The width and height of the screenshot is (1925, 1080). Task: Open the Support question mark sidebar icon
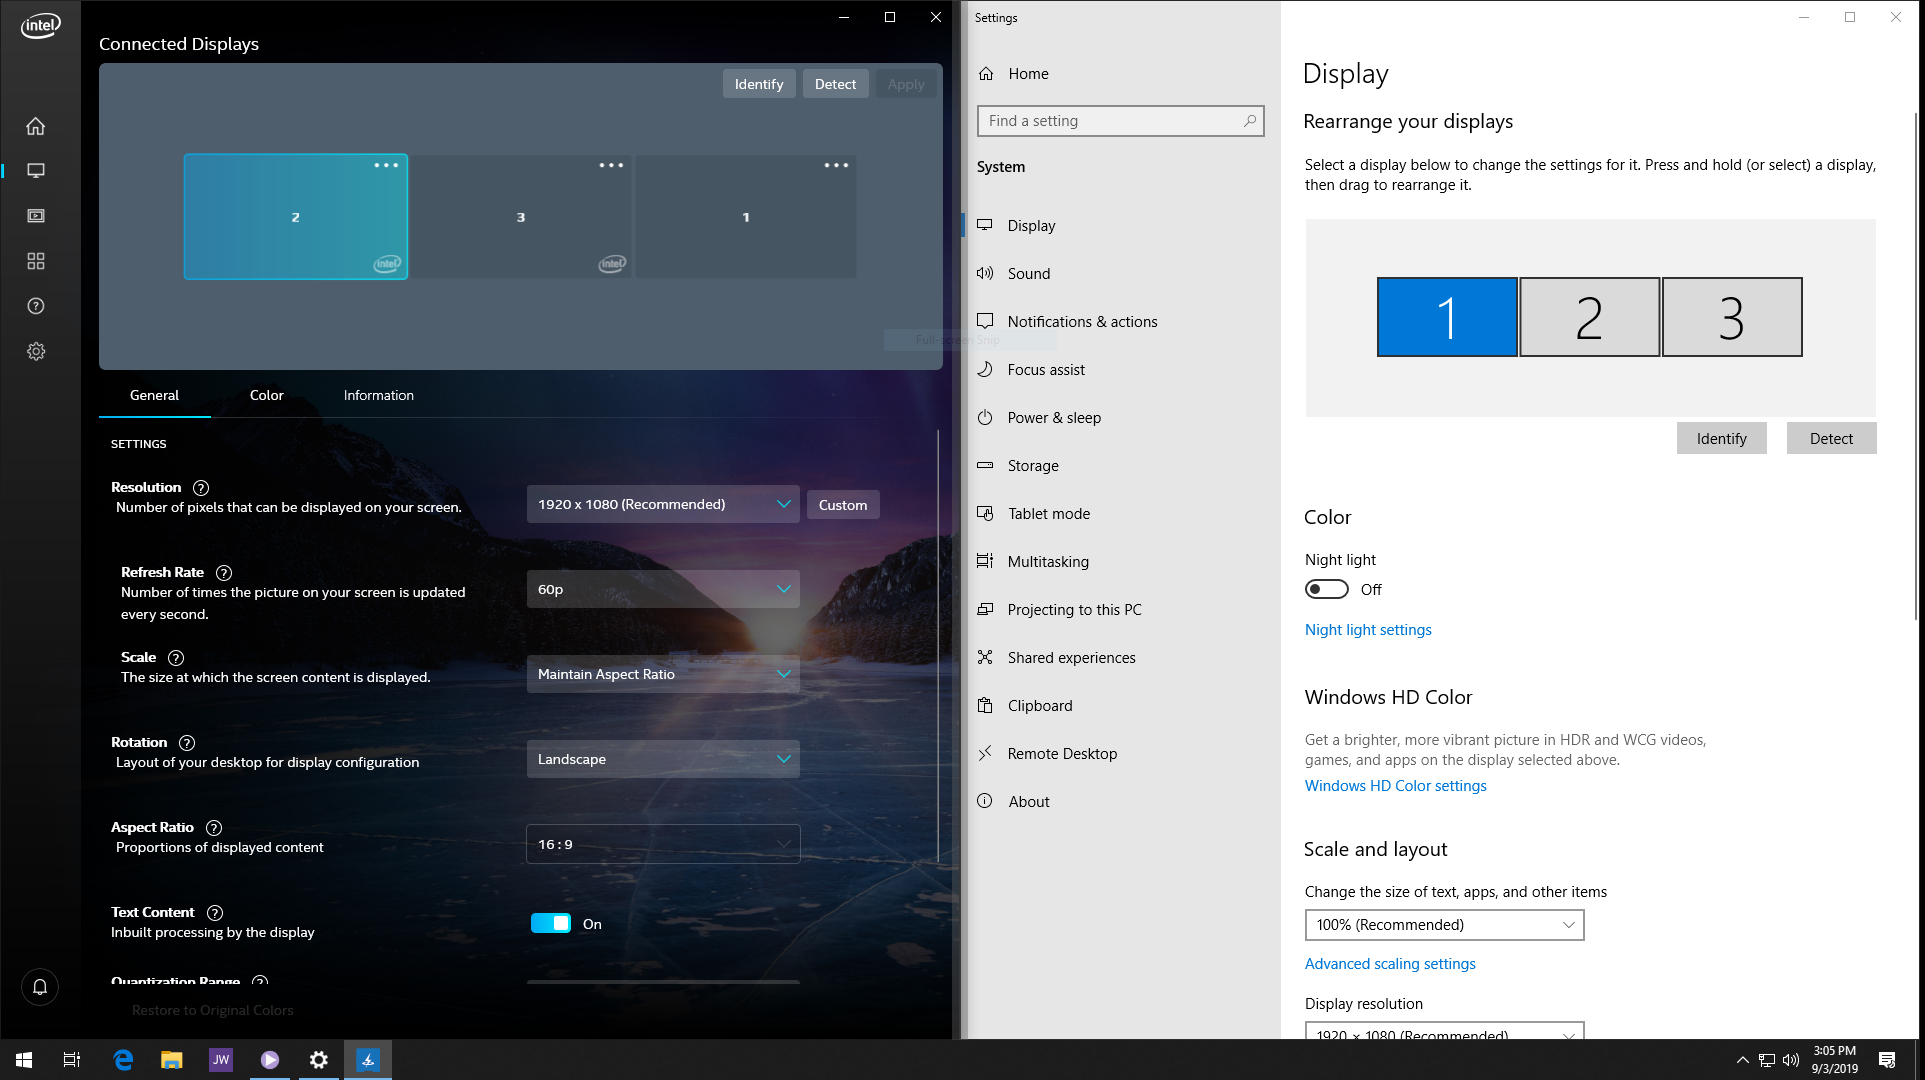pos(36,306)
